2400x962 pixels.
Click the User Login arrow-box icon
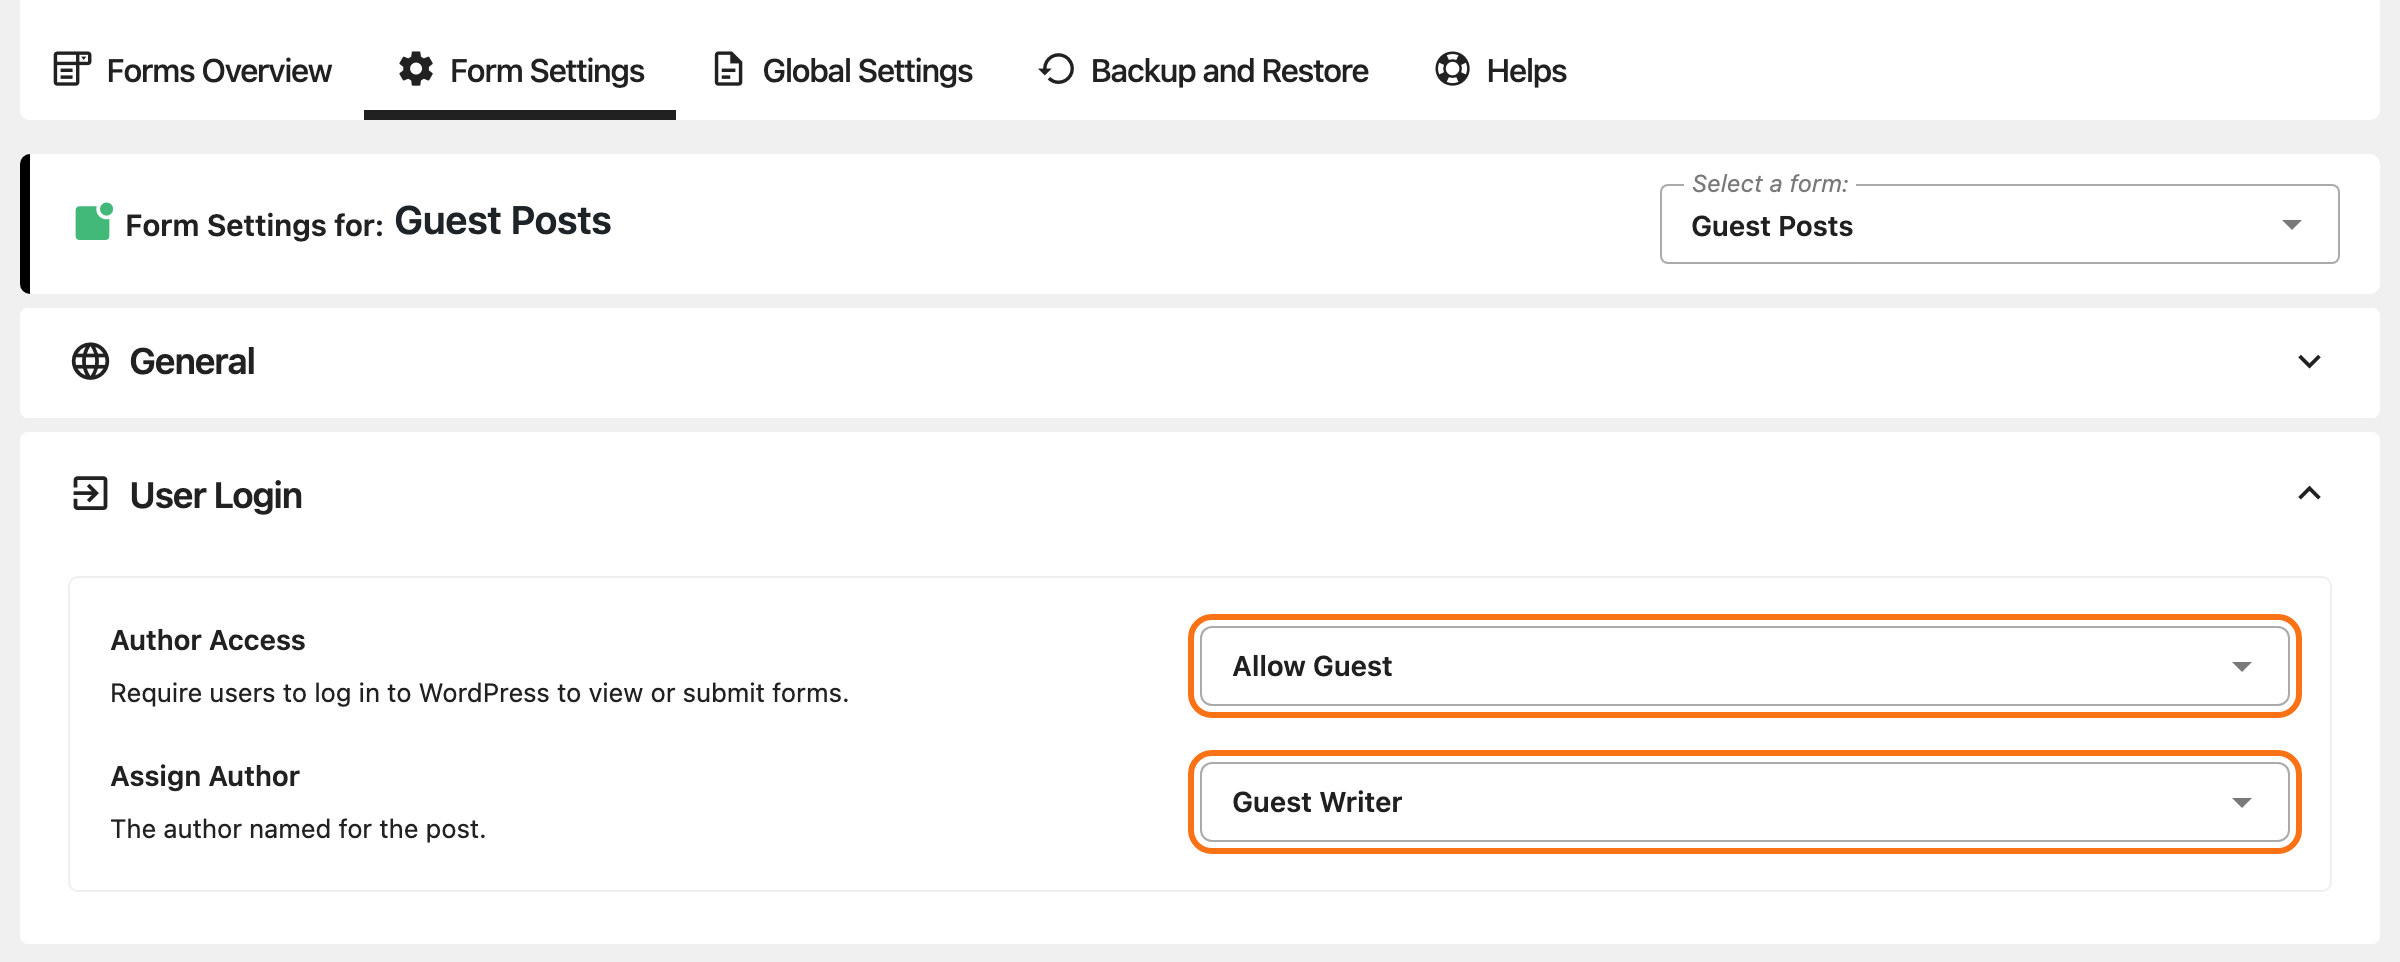click(x=90, y=493)
